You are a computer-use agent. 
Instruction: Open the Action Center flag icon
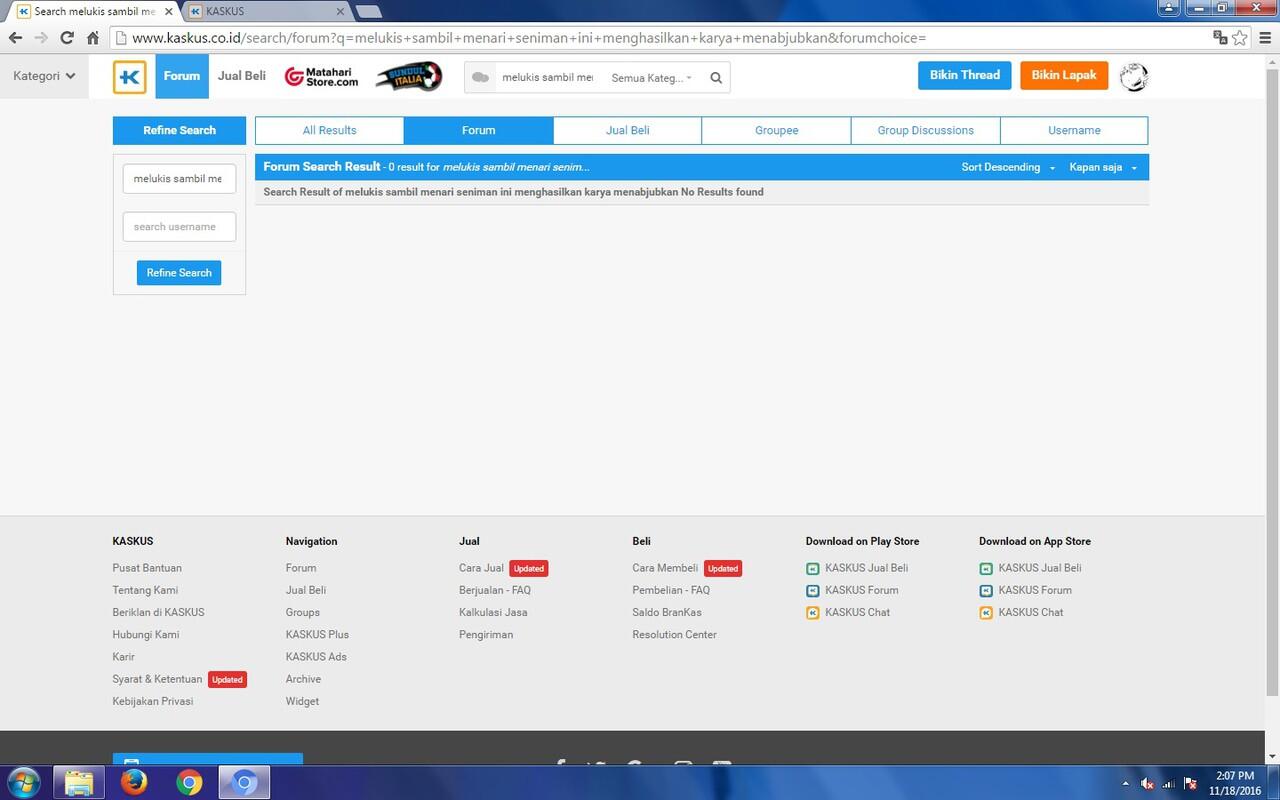point(1190,783)
